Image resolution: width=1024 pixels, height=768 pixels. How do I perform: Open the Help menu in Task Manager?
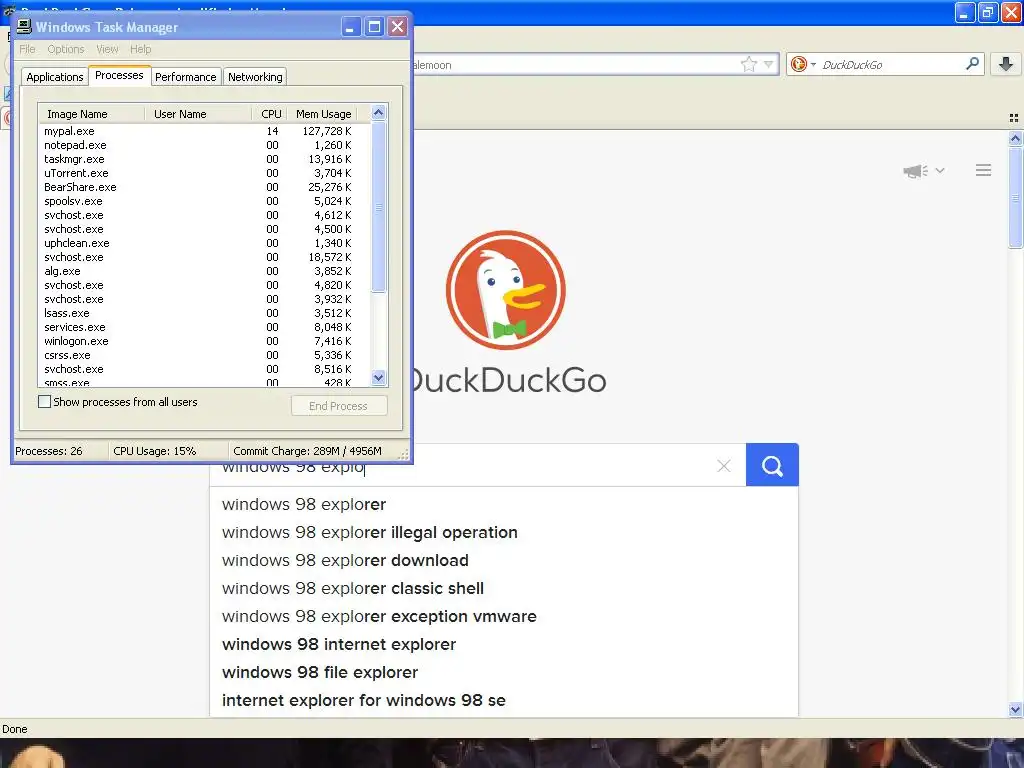pyautogui.click(x=140, y=49)
